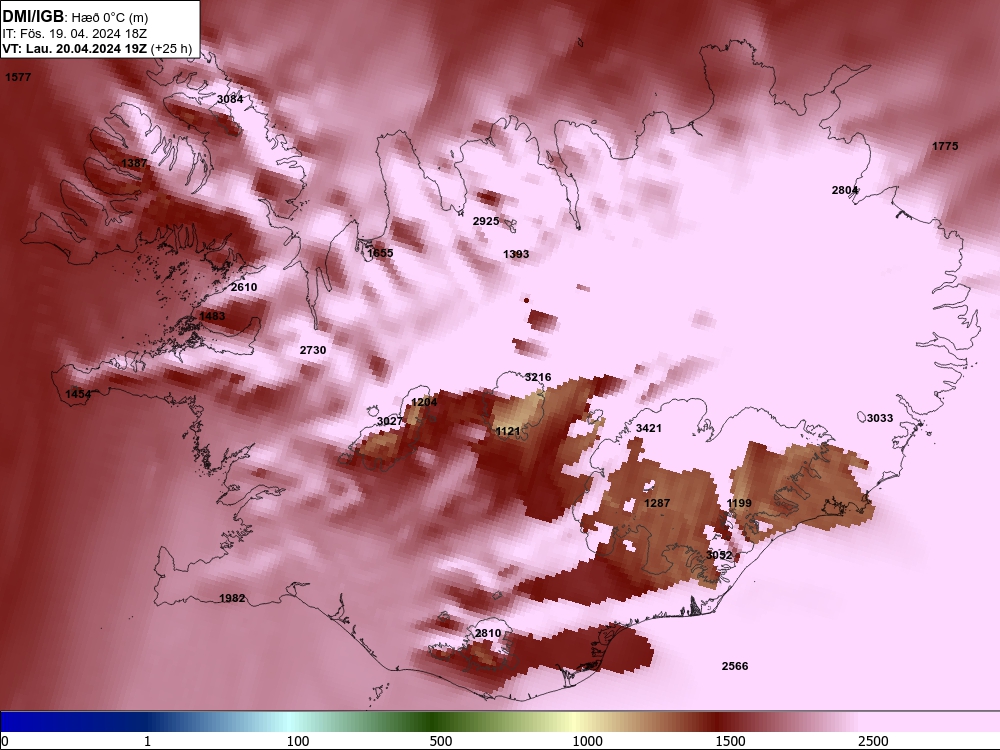Click the color scale label 2500
Viewport: 1000px width, 750px height.
pos(873,741)
